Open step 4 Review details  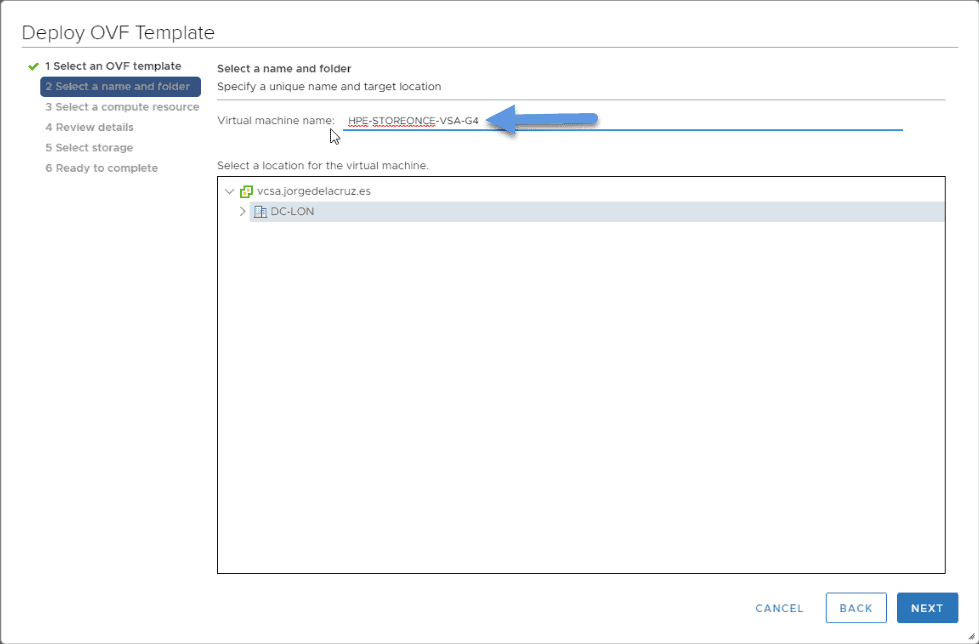click(89, 127)
